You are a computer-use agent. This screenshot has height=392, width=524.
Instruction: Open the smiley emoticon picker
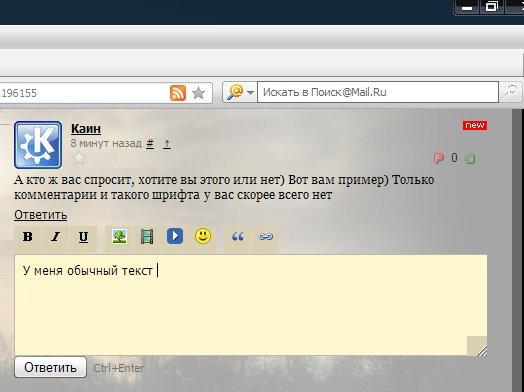coord(203,236)
